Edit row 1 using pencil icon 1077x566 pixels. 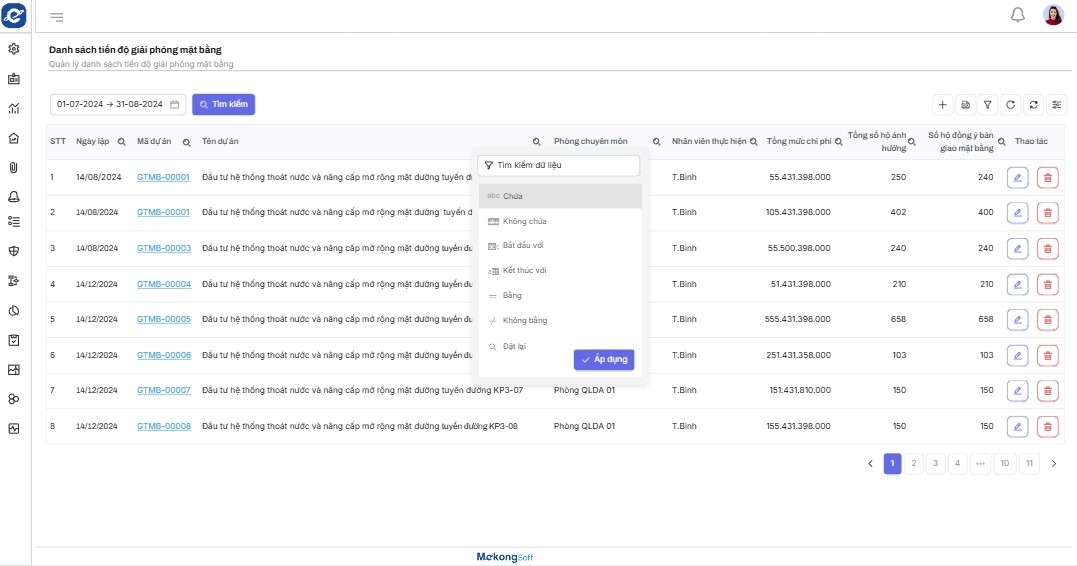(x=1017, y=177)
